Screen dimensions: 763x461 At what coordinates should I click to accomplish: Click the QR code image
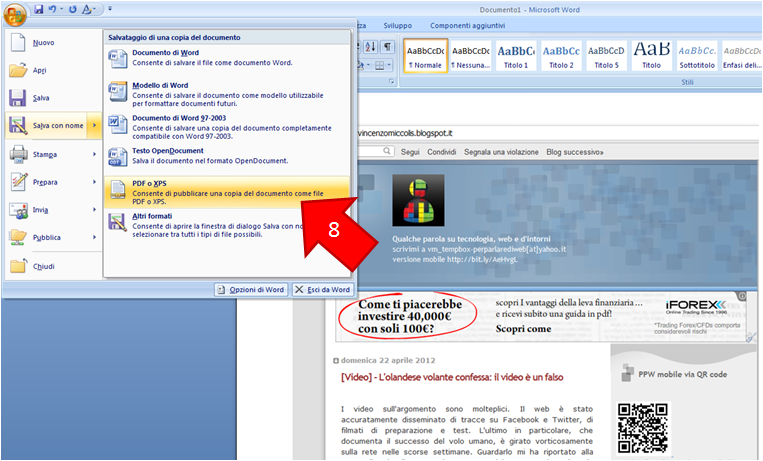click(643, 428)
